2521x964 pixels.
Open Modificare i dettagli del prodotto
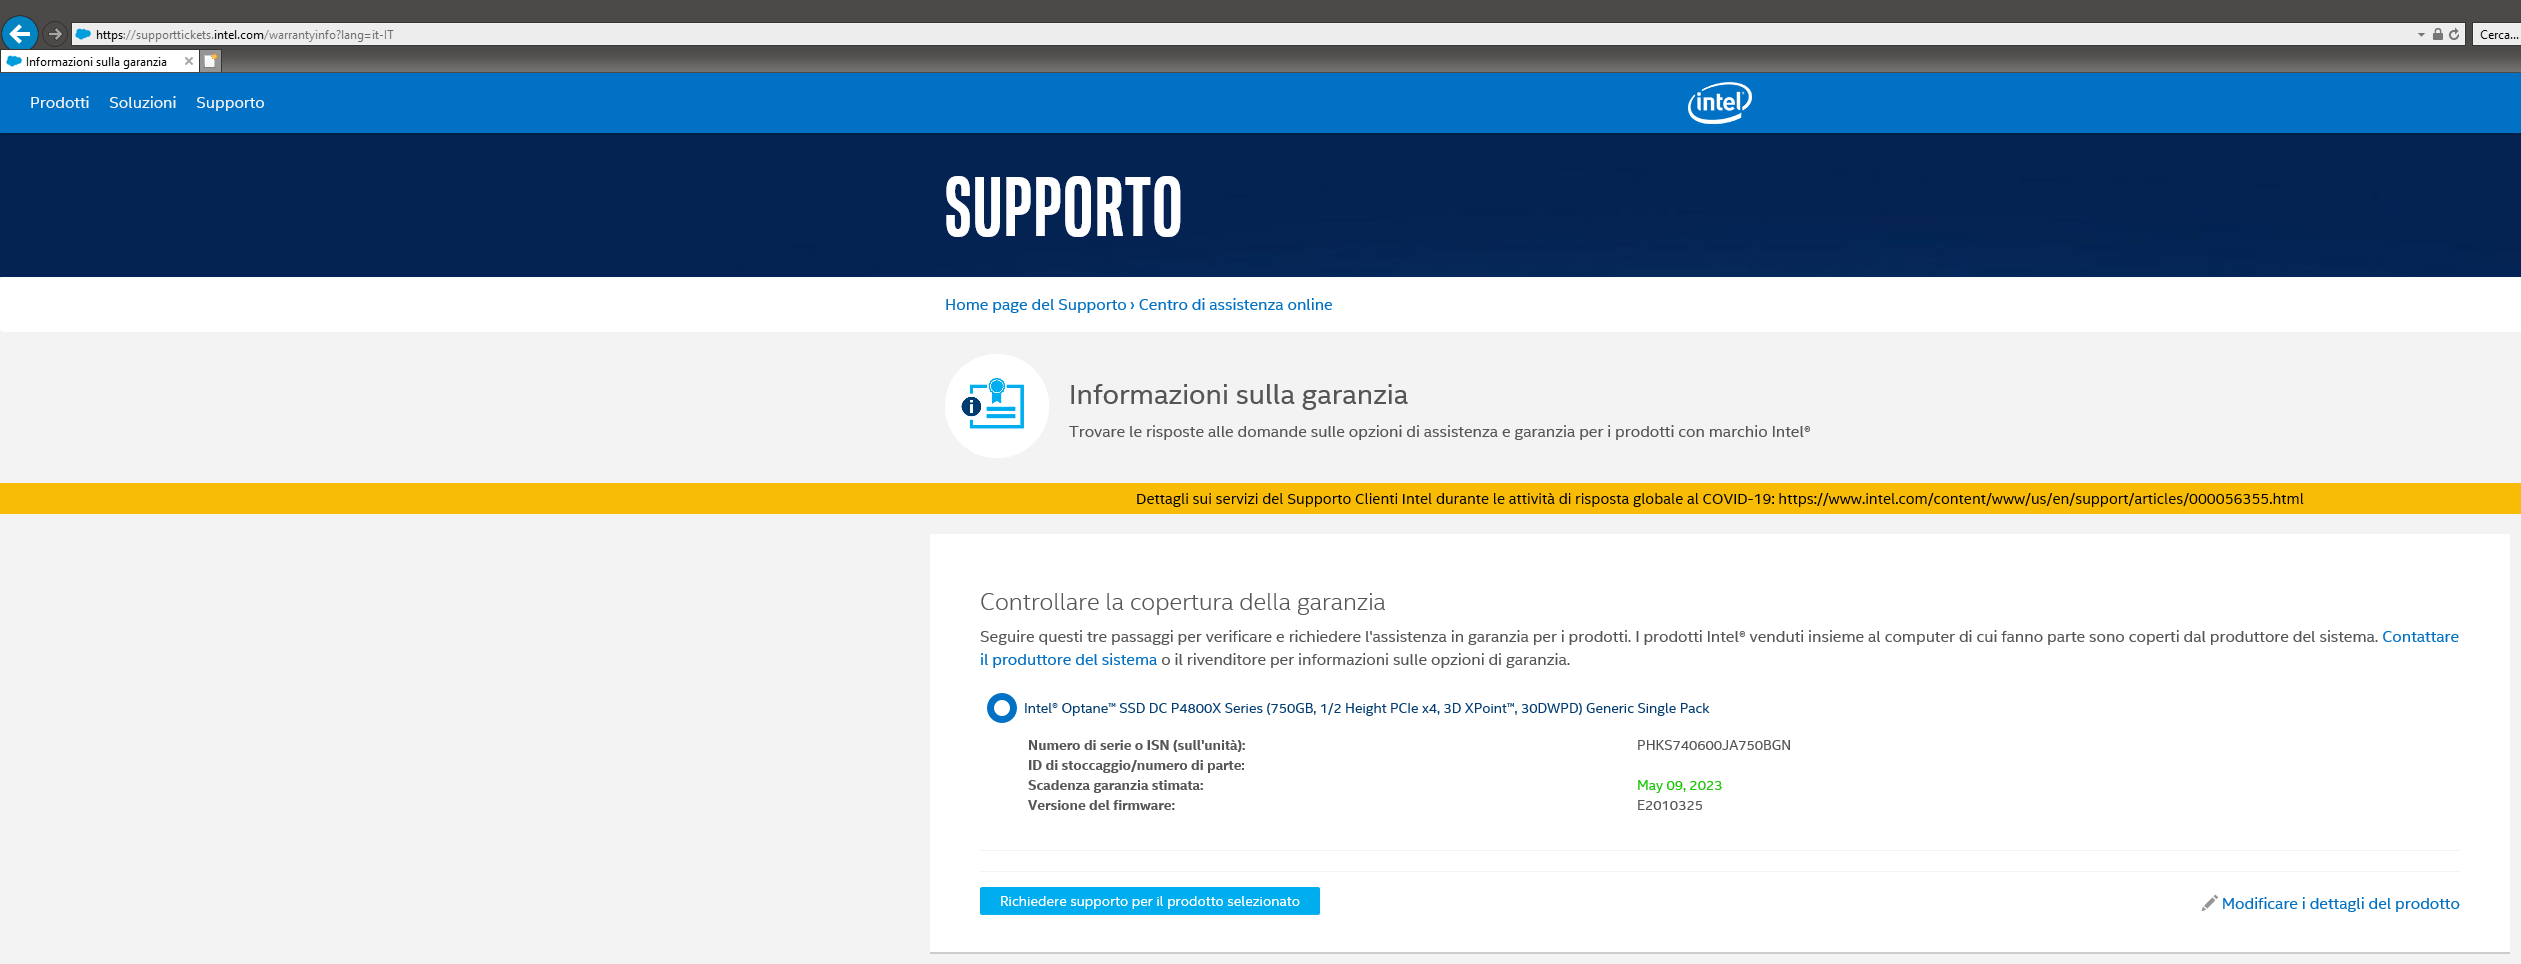(2340, 903)
